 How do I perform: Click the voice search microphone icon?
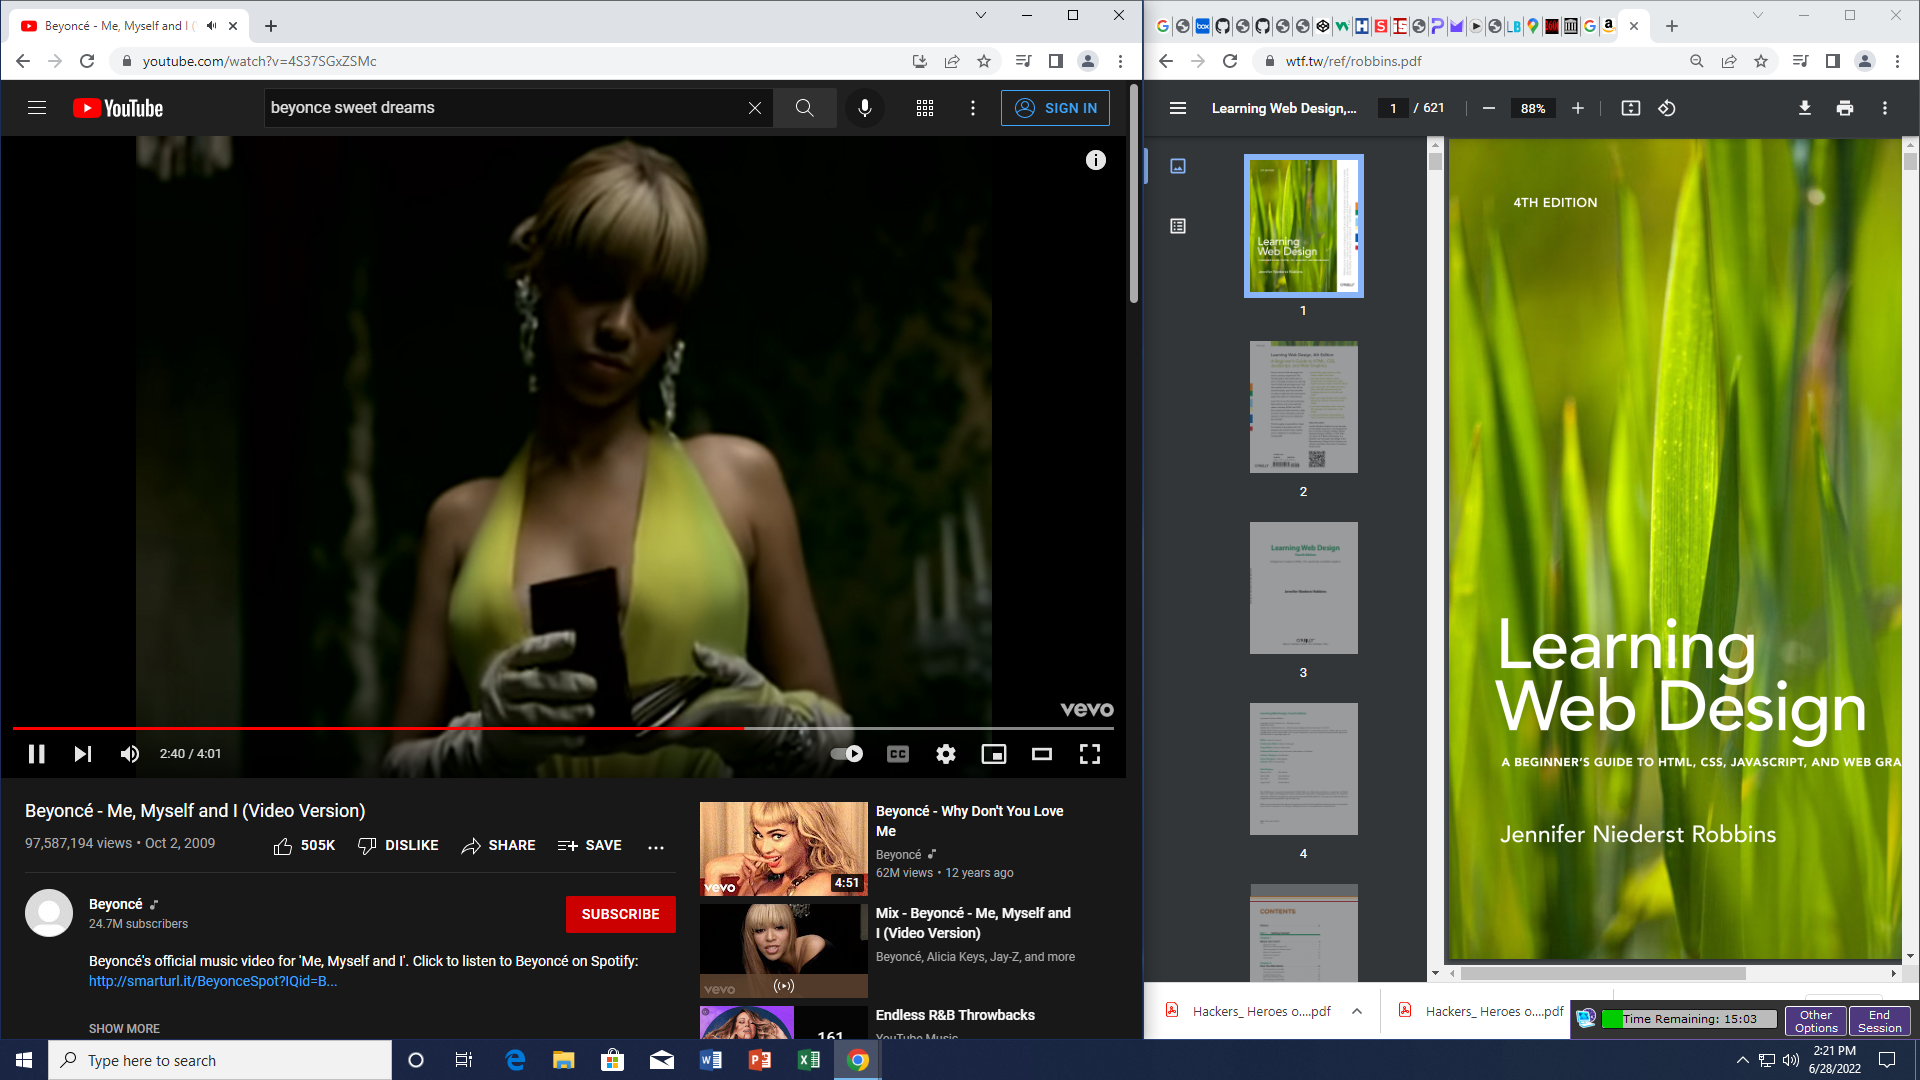(x=865, y=108)
